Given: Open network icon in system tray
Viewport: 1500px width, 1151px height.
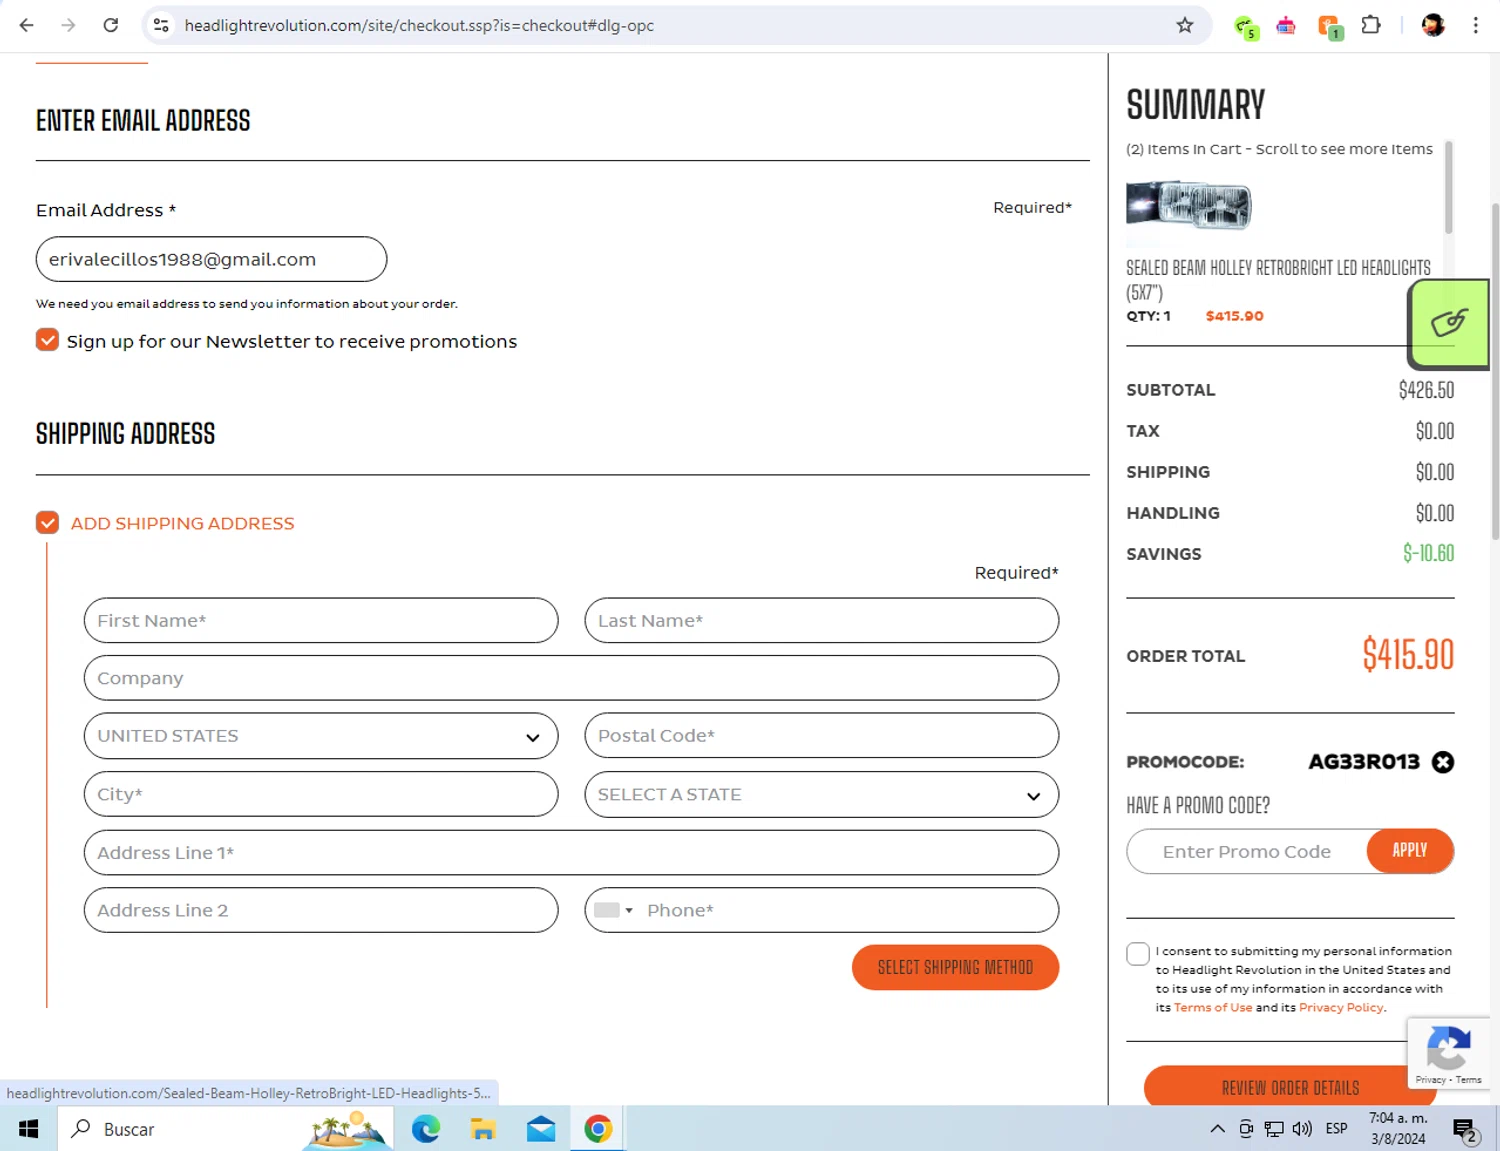Looking at the screenshot, I should point(1274,1129).
